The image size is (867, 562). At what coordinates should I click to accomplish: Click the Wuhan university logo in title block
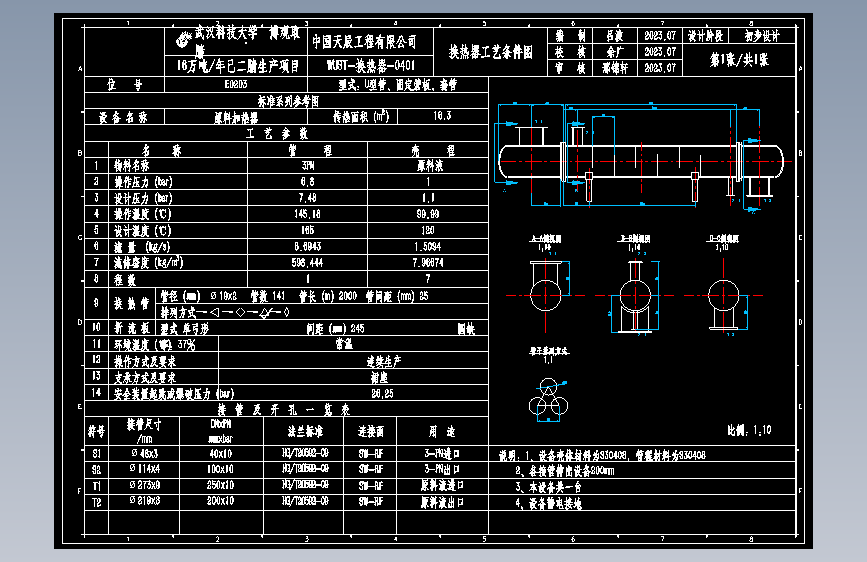[183, 39]
